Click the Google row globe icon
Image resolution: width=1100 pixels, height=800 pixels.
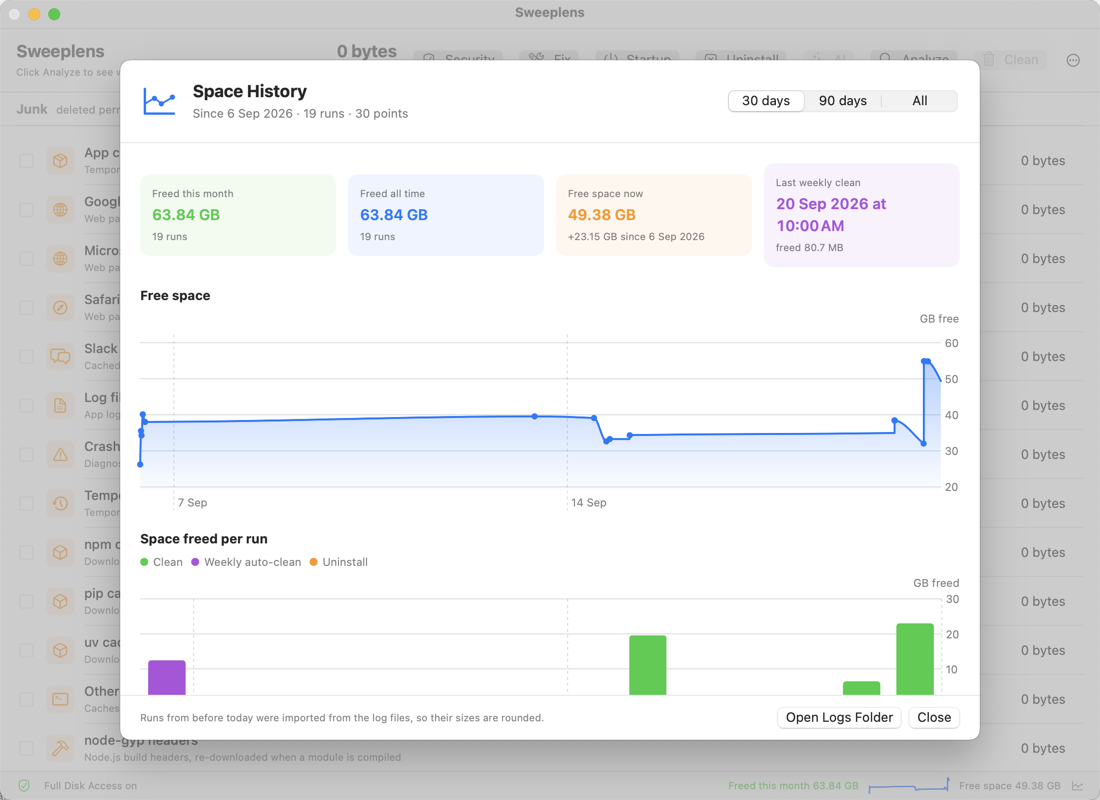[x=60, y=210]
